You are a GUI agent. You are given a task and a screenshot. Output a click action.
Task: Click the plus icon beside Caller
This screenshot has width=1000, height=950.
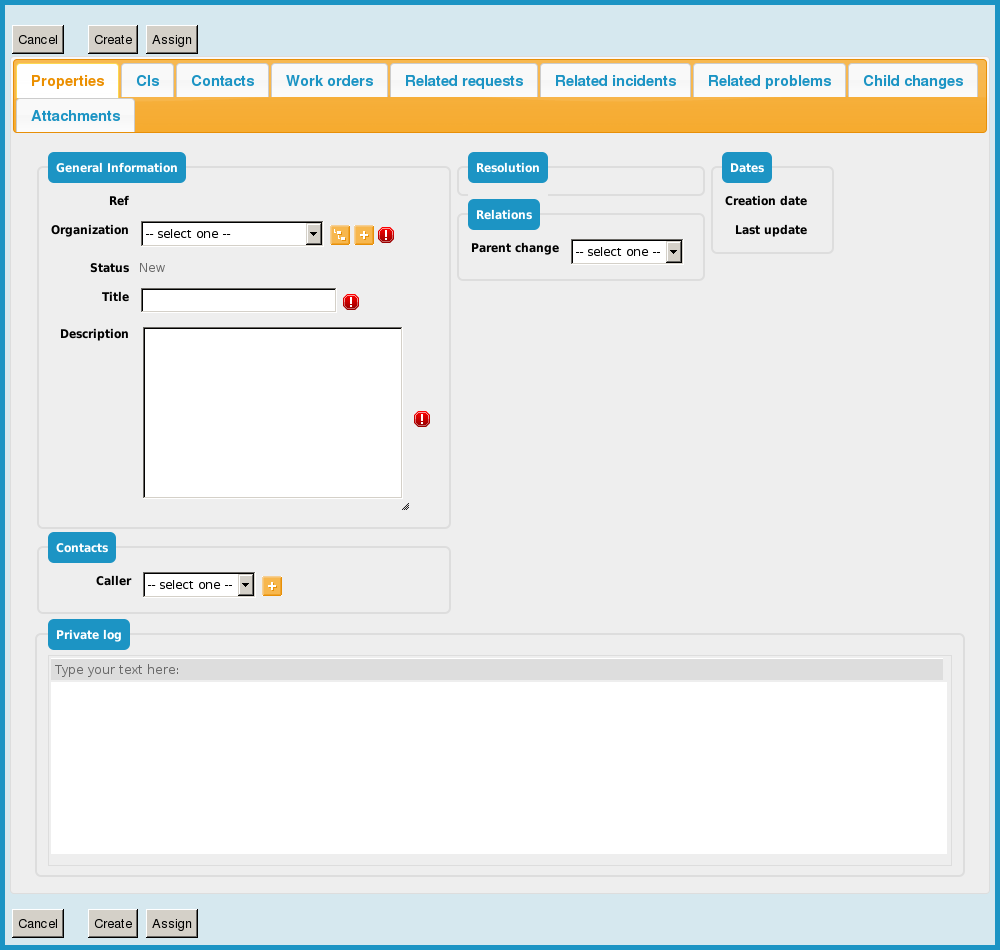coord(272,586)
